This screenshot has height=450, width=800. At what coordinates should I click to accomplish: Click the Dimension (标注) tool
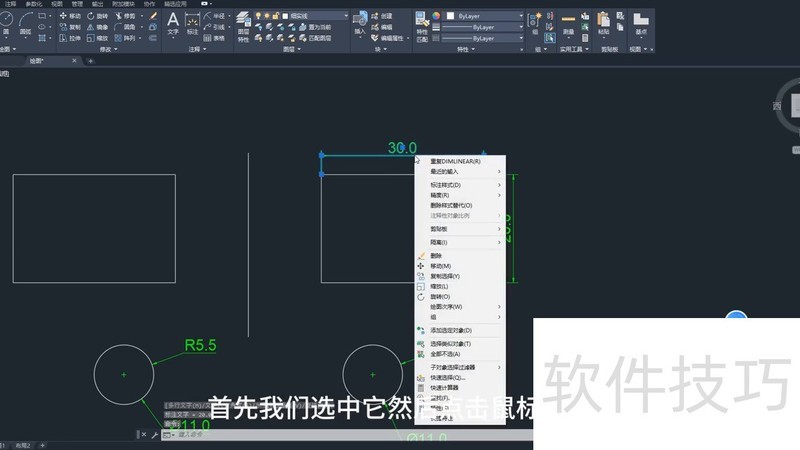(x=192, y=24)
